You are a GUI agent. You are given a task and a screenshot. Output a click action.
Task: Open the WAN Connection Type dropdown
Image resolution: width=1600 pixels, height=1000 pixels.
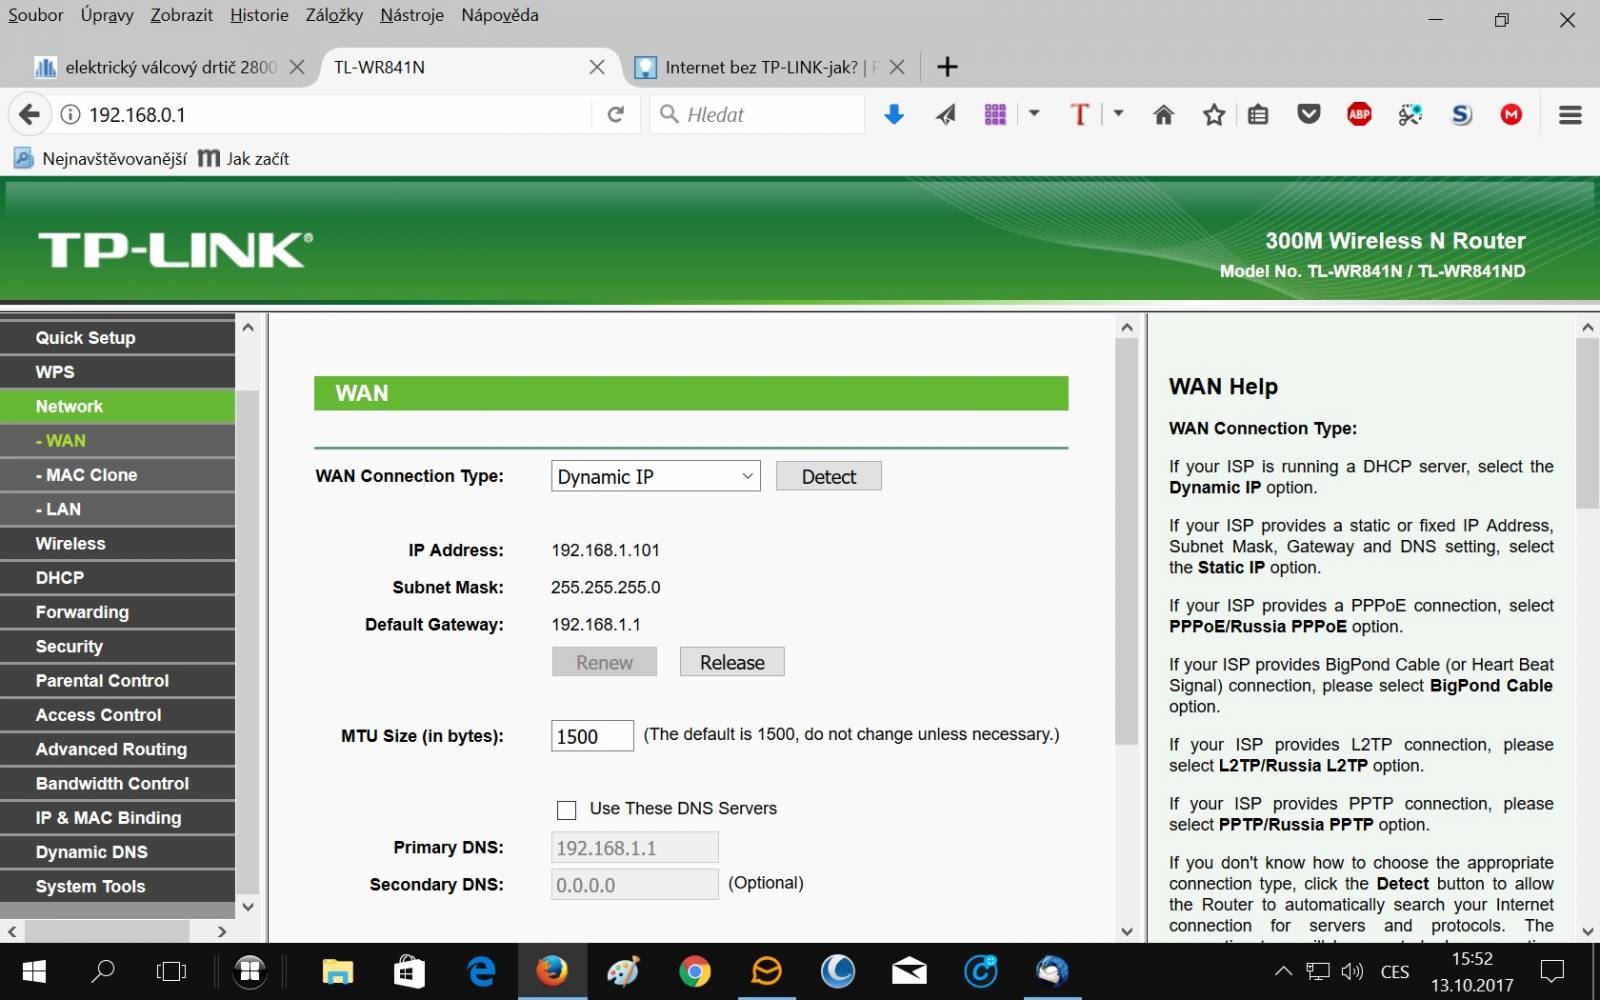click(656, 476)
